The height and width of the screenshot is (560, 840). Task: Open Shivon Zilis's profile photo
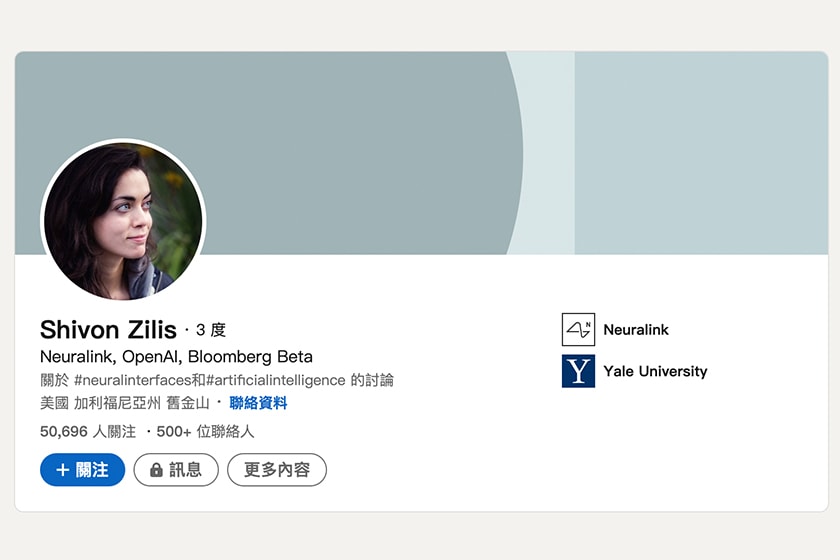coord(122,221)
